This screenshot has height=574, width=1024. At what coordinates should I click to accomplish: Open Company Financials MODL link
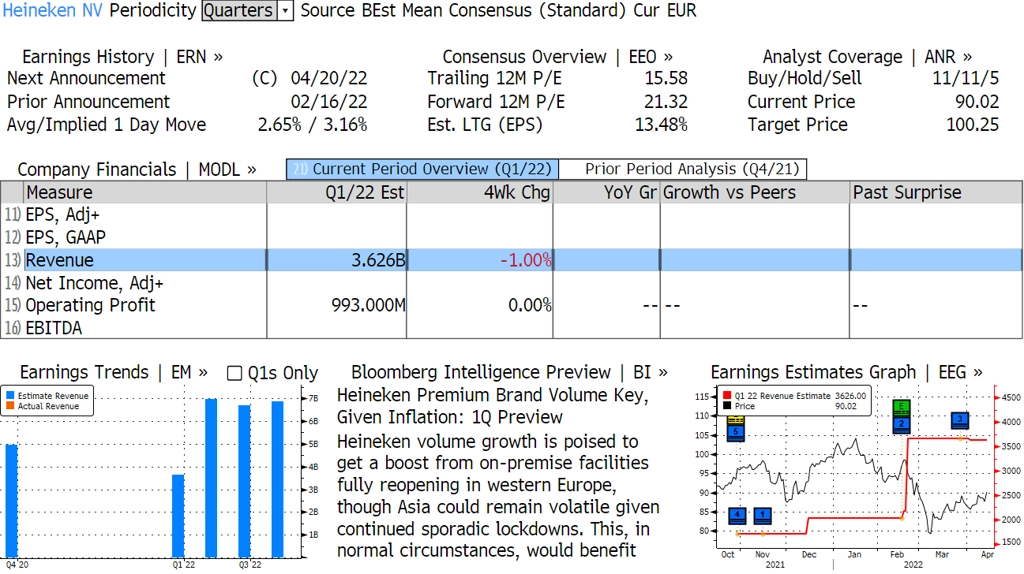pos(136,170)
